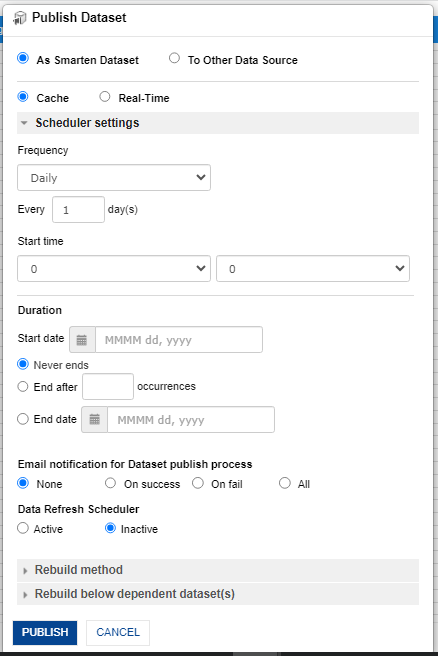Open the End date calendar picker icon
This screenshot has height=656, width=438.
[x=95, y=419]
